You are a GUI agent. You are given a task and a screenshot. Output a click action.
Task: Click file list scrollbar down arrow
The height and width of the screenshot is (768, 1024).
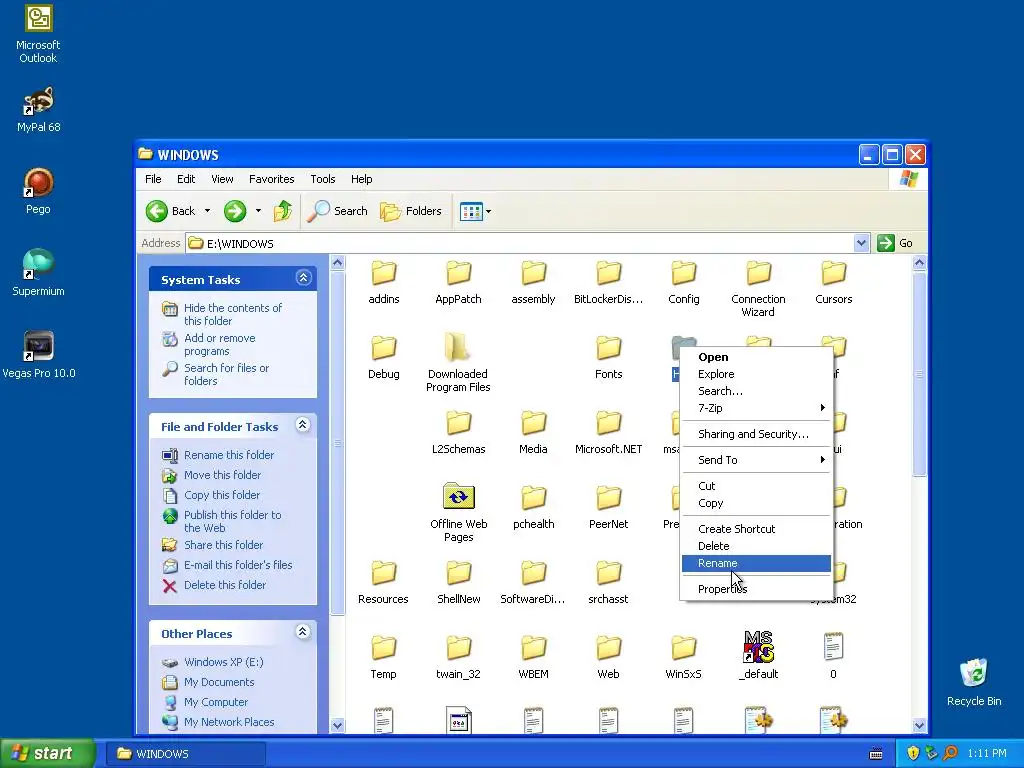click(x=919, y=724)
